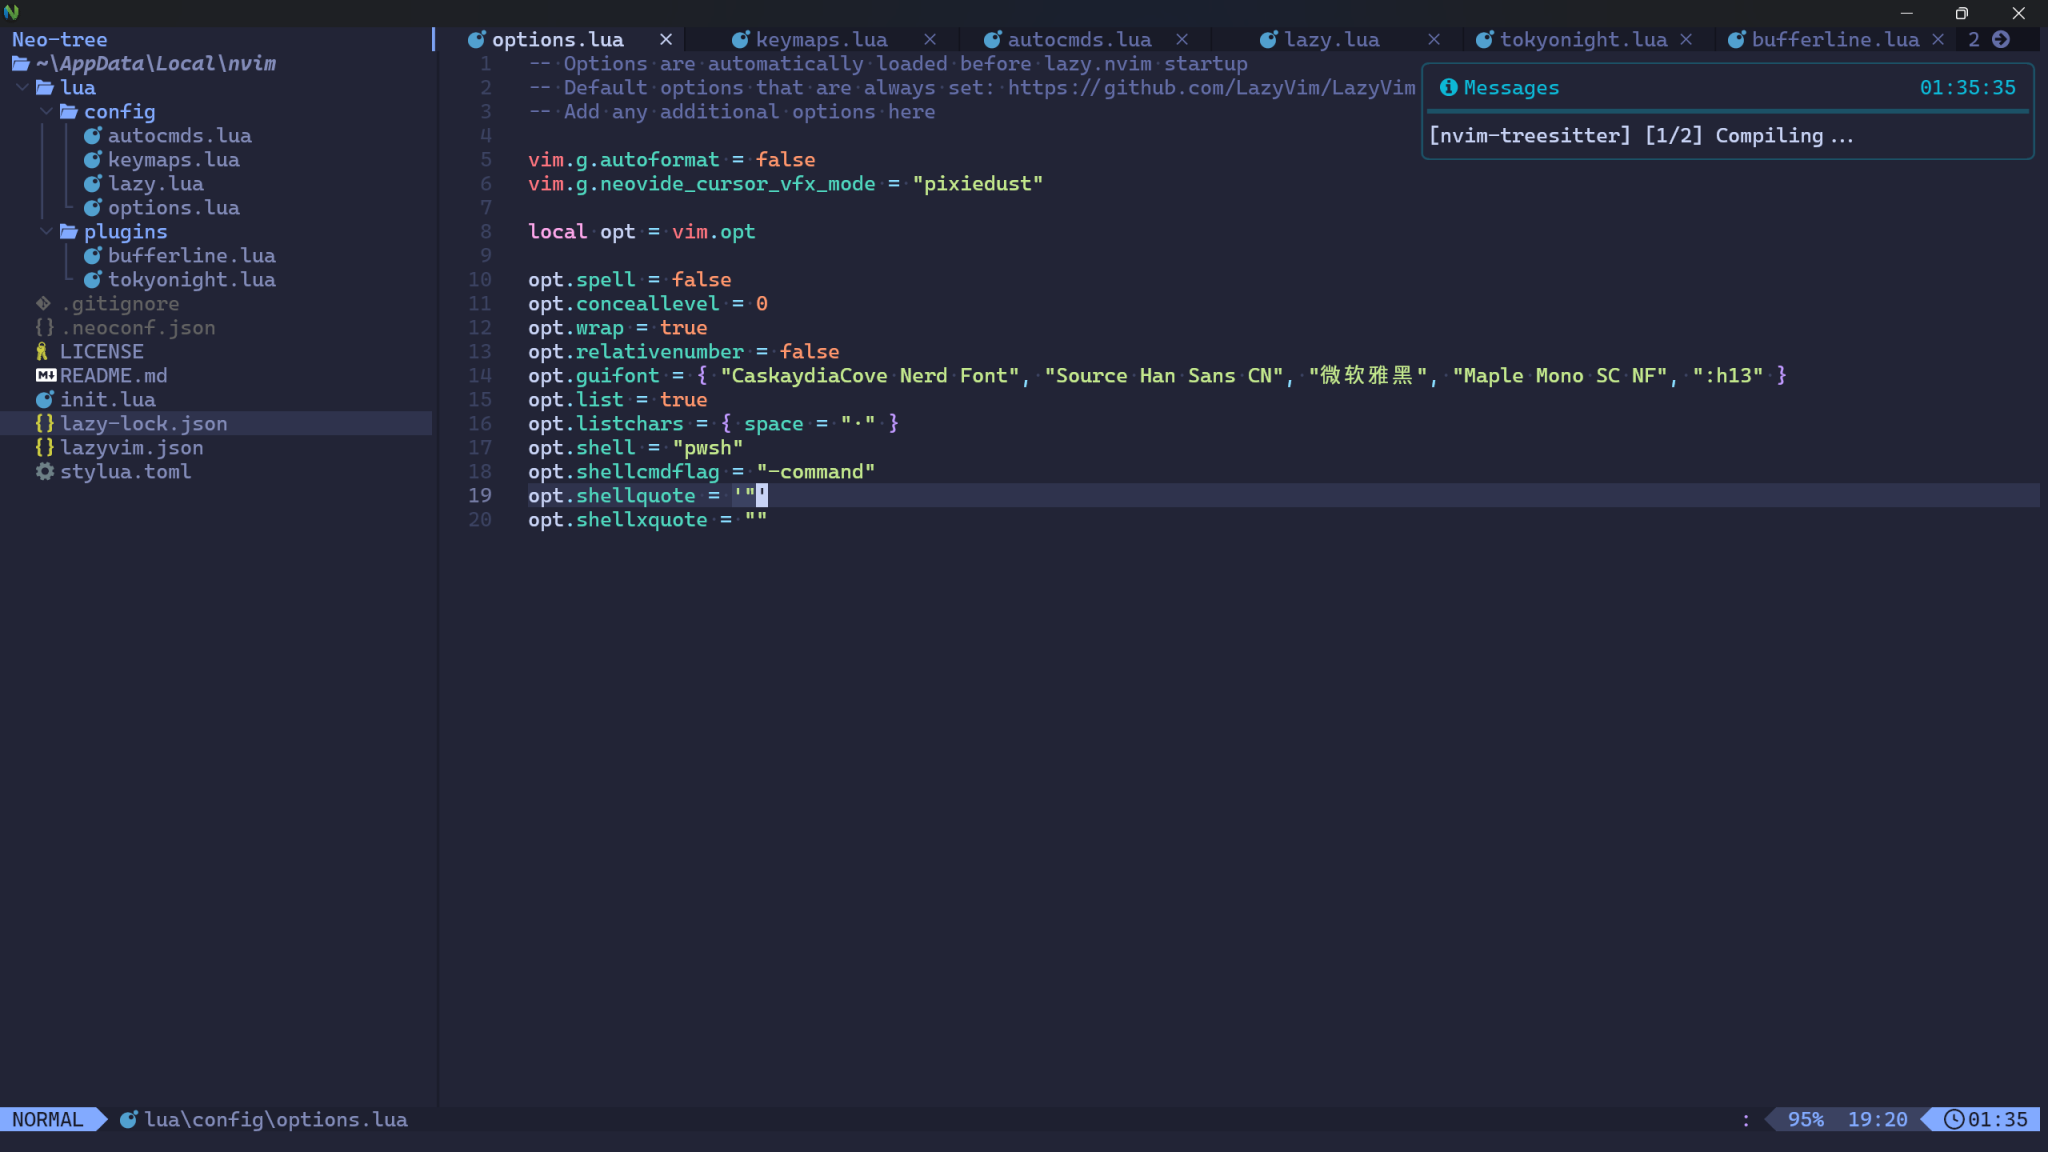Click the gear icon beside stylua.toml
The image size is (2048, 1152).
coord(45,472)
